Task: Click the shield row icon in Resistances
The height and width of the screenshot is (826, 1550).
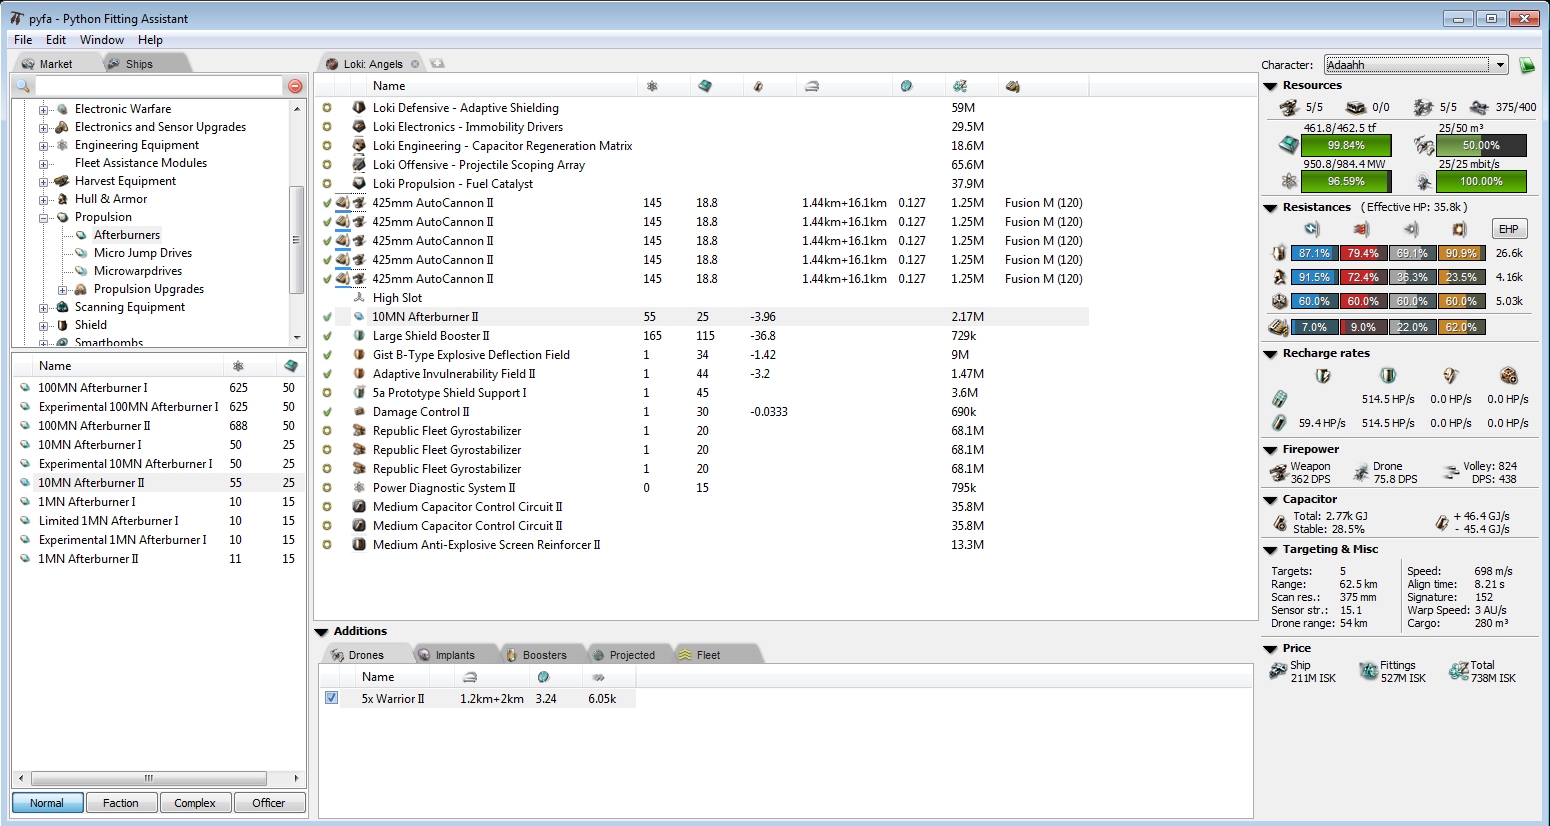Action: (x=1279, y=253)
